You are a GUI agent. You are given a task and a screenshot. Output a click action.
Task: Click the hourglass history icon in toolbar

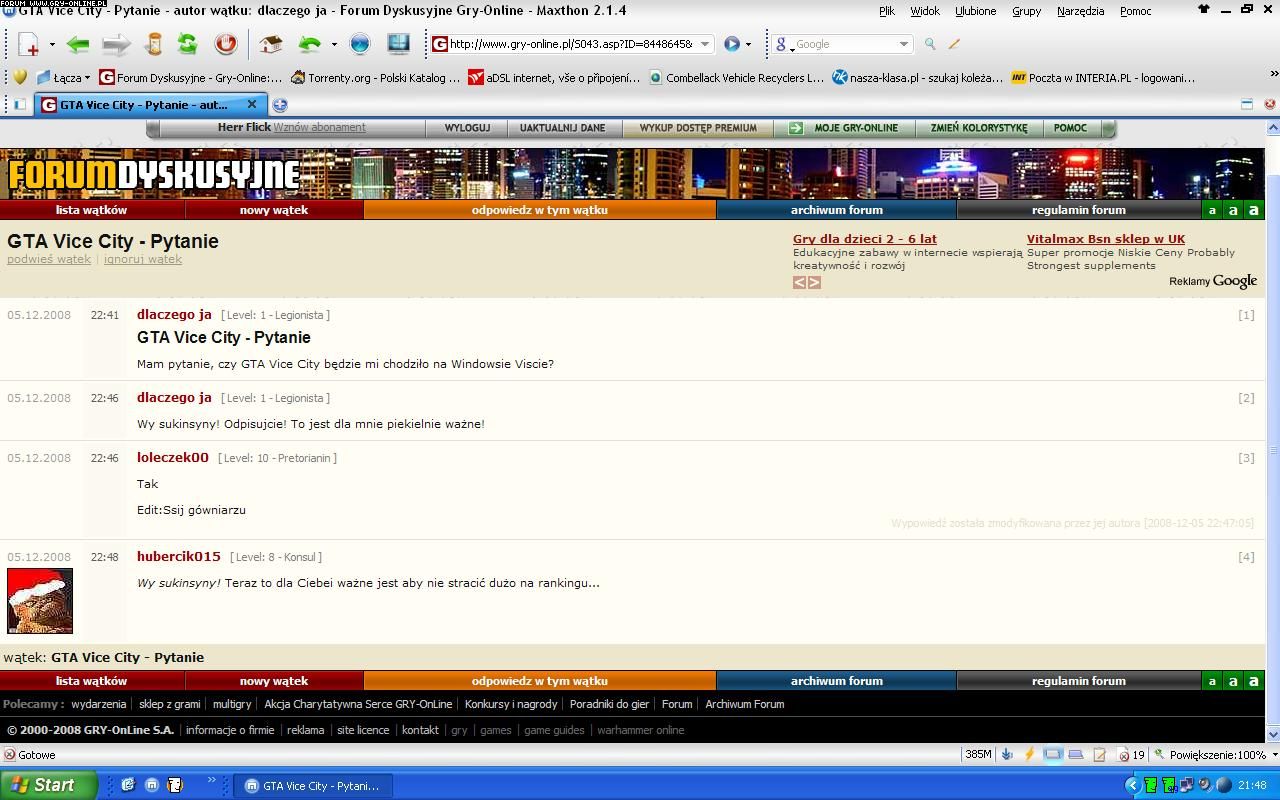point(153,44)
